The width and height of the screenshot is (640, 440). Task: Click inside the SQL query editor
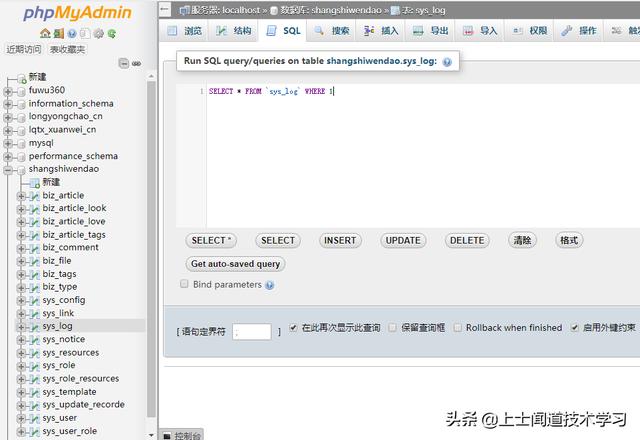[x=423, y=156]
